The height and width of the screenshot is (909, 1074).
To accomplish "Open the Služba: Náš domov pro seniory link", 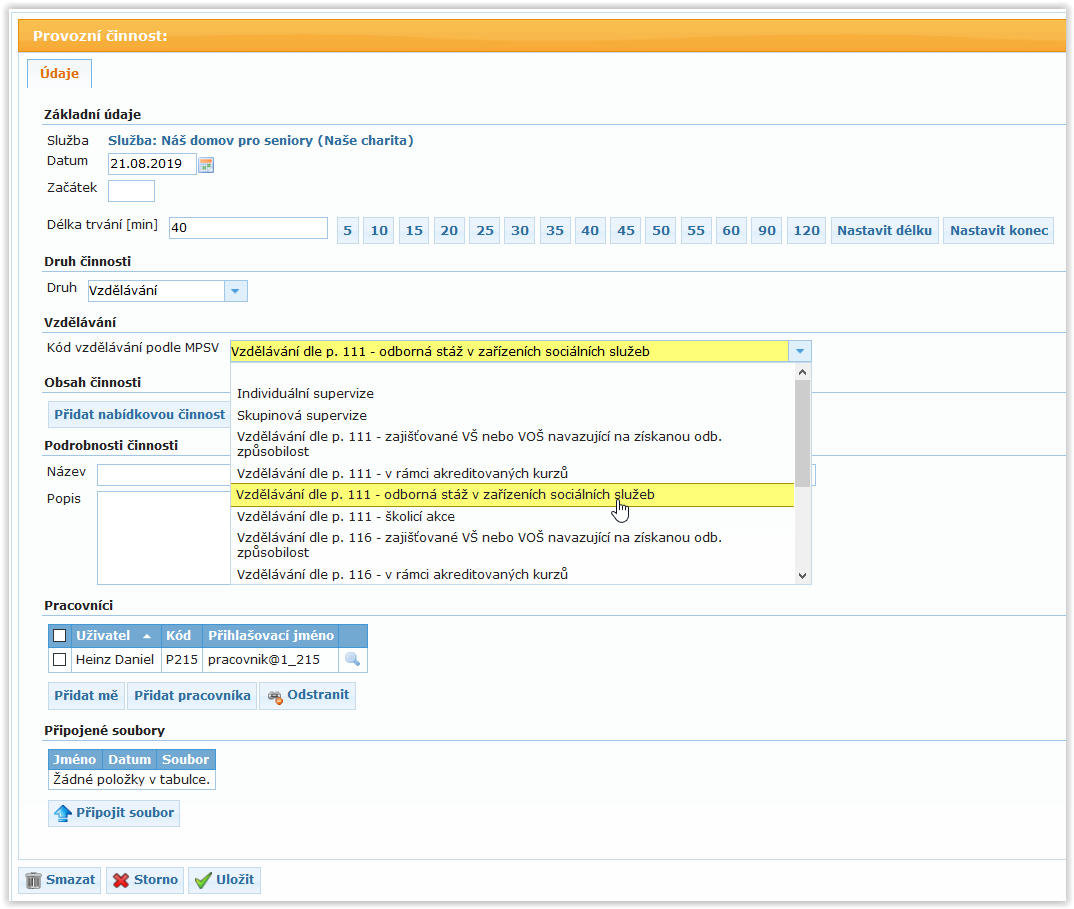I will pyautogui.click(x=261, y=140).
